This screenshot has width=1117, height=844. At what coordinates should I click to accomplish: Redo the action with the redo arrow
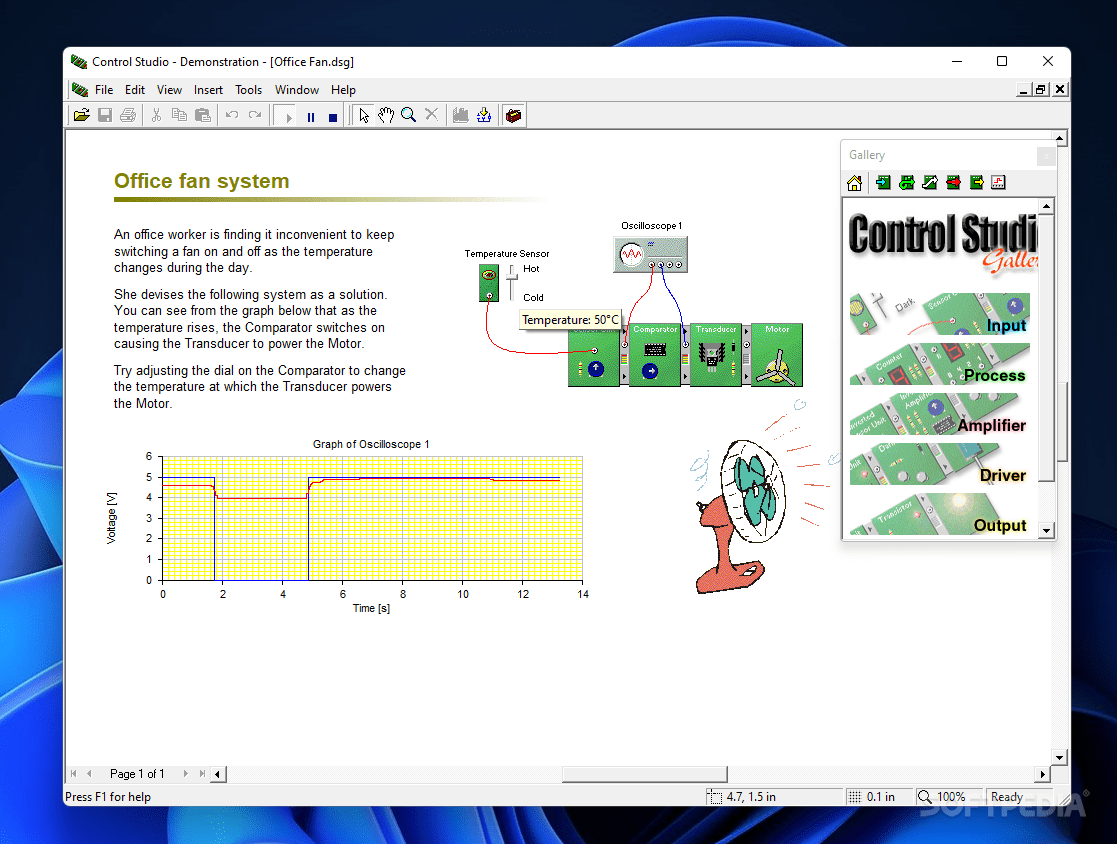tap(255, 115)
